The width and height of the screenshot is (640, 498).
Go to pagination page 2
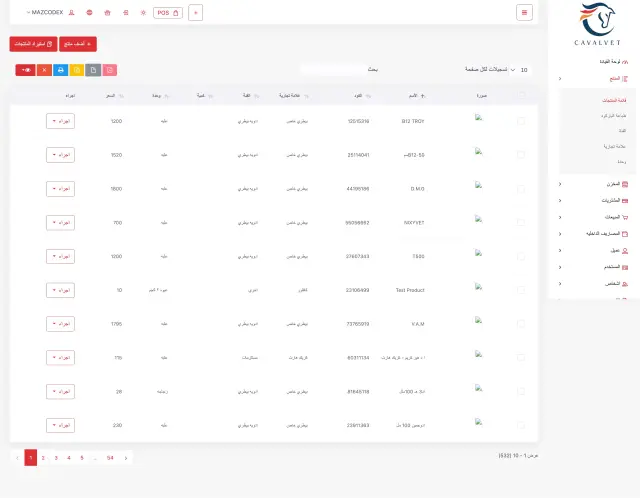(43, 458)
